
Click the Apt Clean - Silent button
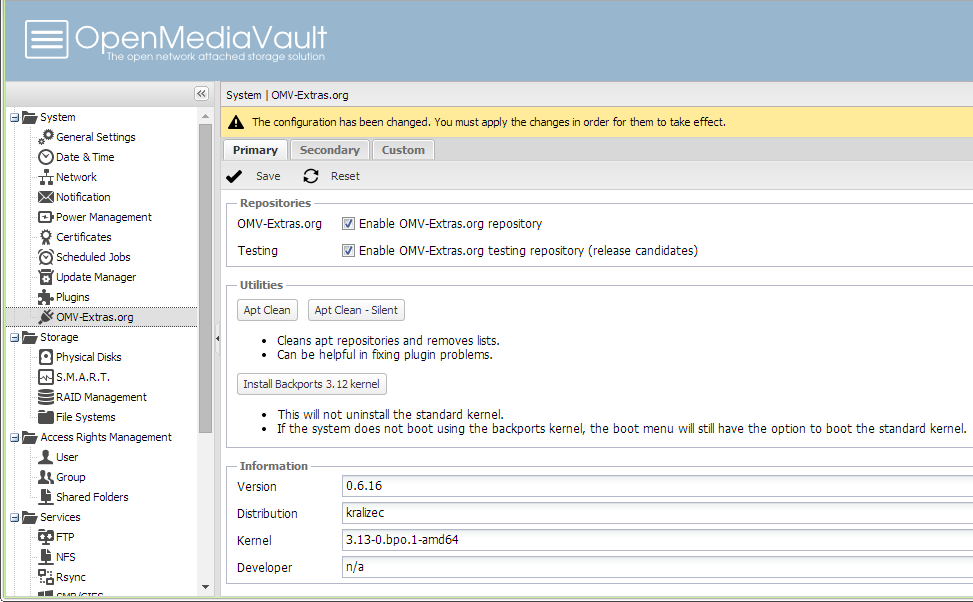[356, 310]
